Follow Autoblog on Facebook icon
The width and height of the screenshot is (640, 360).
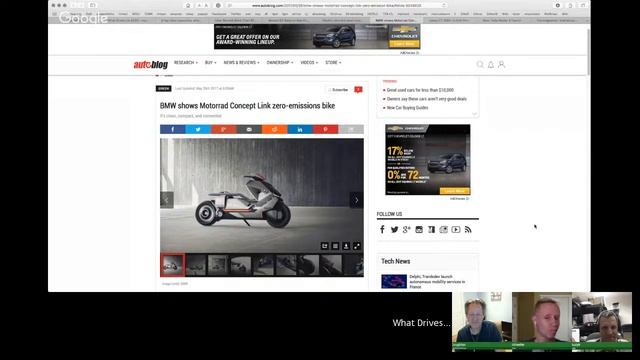(x=382, y=229)
